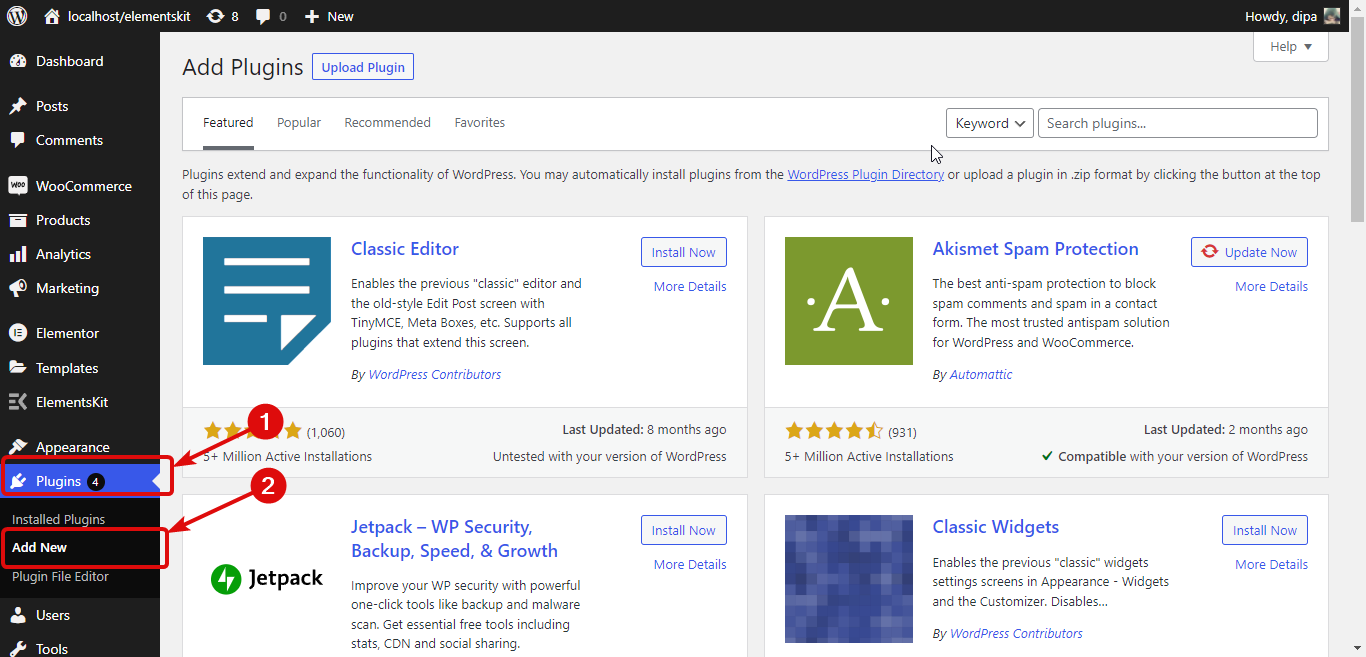Viewport: 1366px width, 657px height.
Task: Select the Elementor icon in the sidebar
Action: coord(21,332)
